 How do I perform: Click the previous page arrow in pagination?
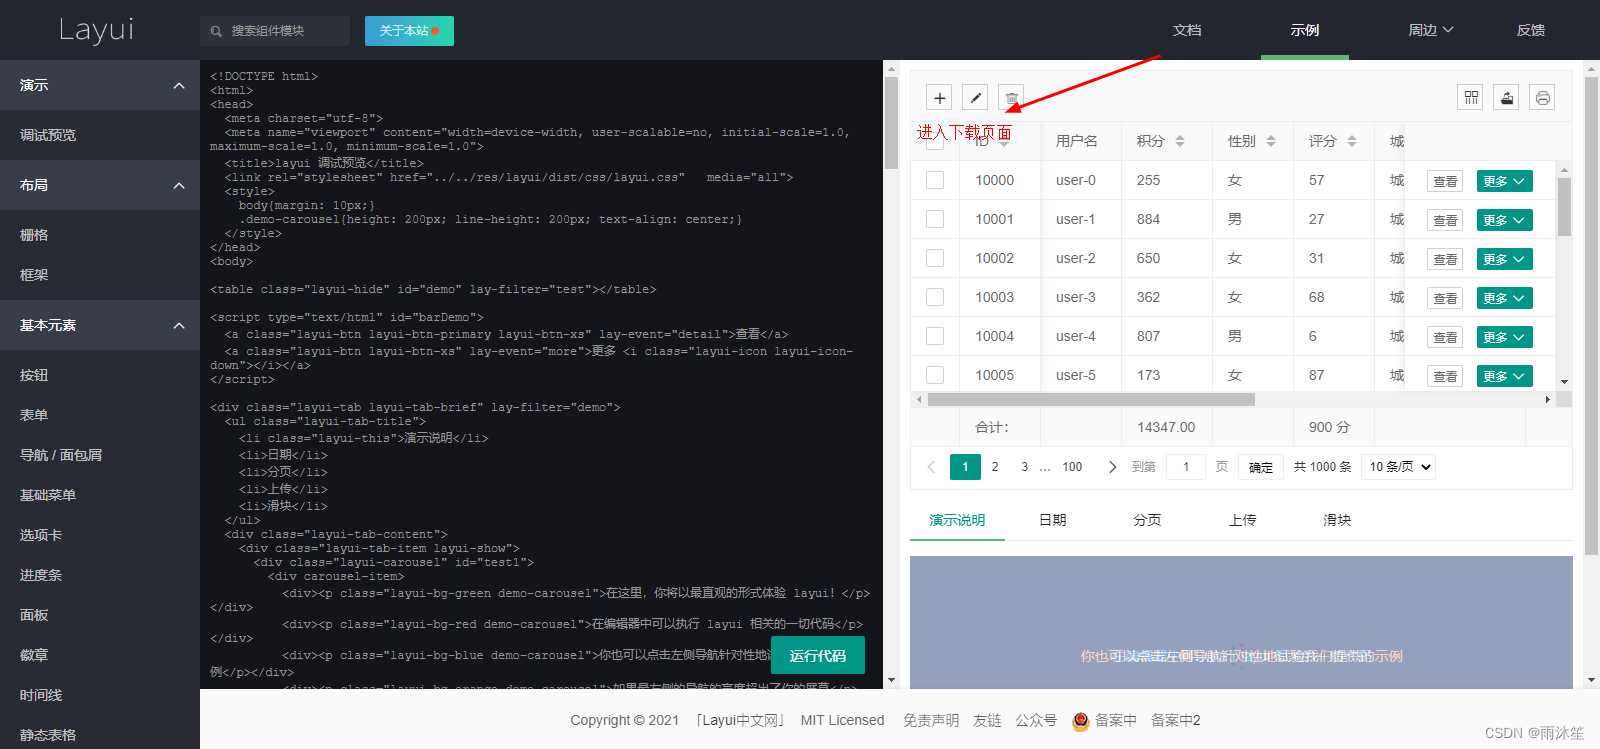click(931, 467)
